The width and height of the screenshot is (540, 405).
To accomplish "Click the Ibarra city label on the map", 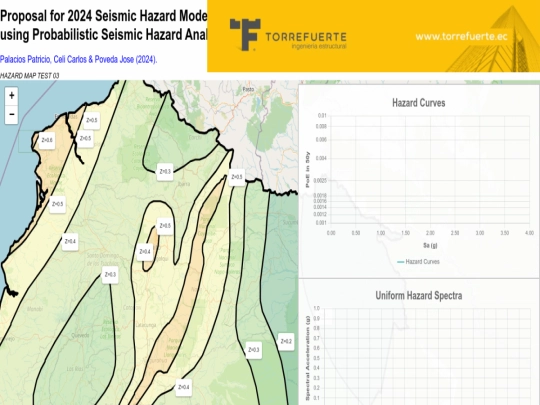I will tap(184, 184).
